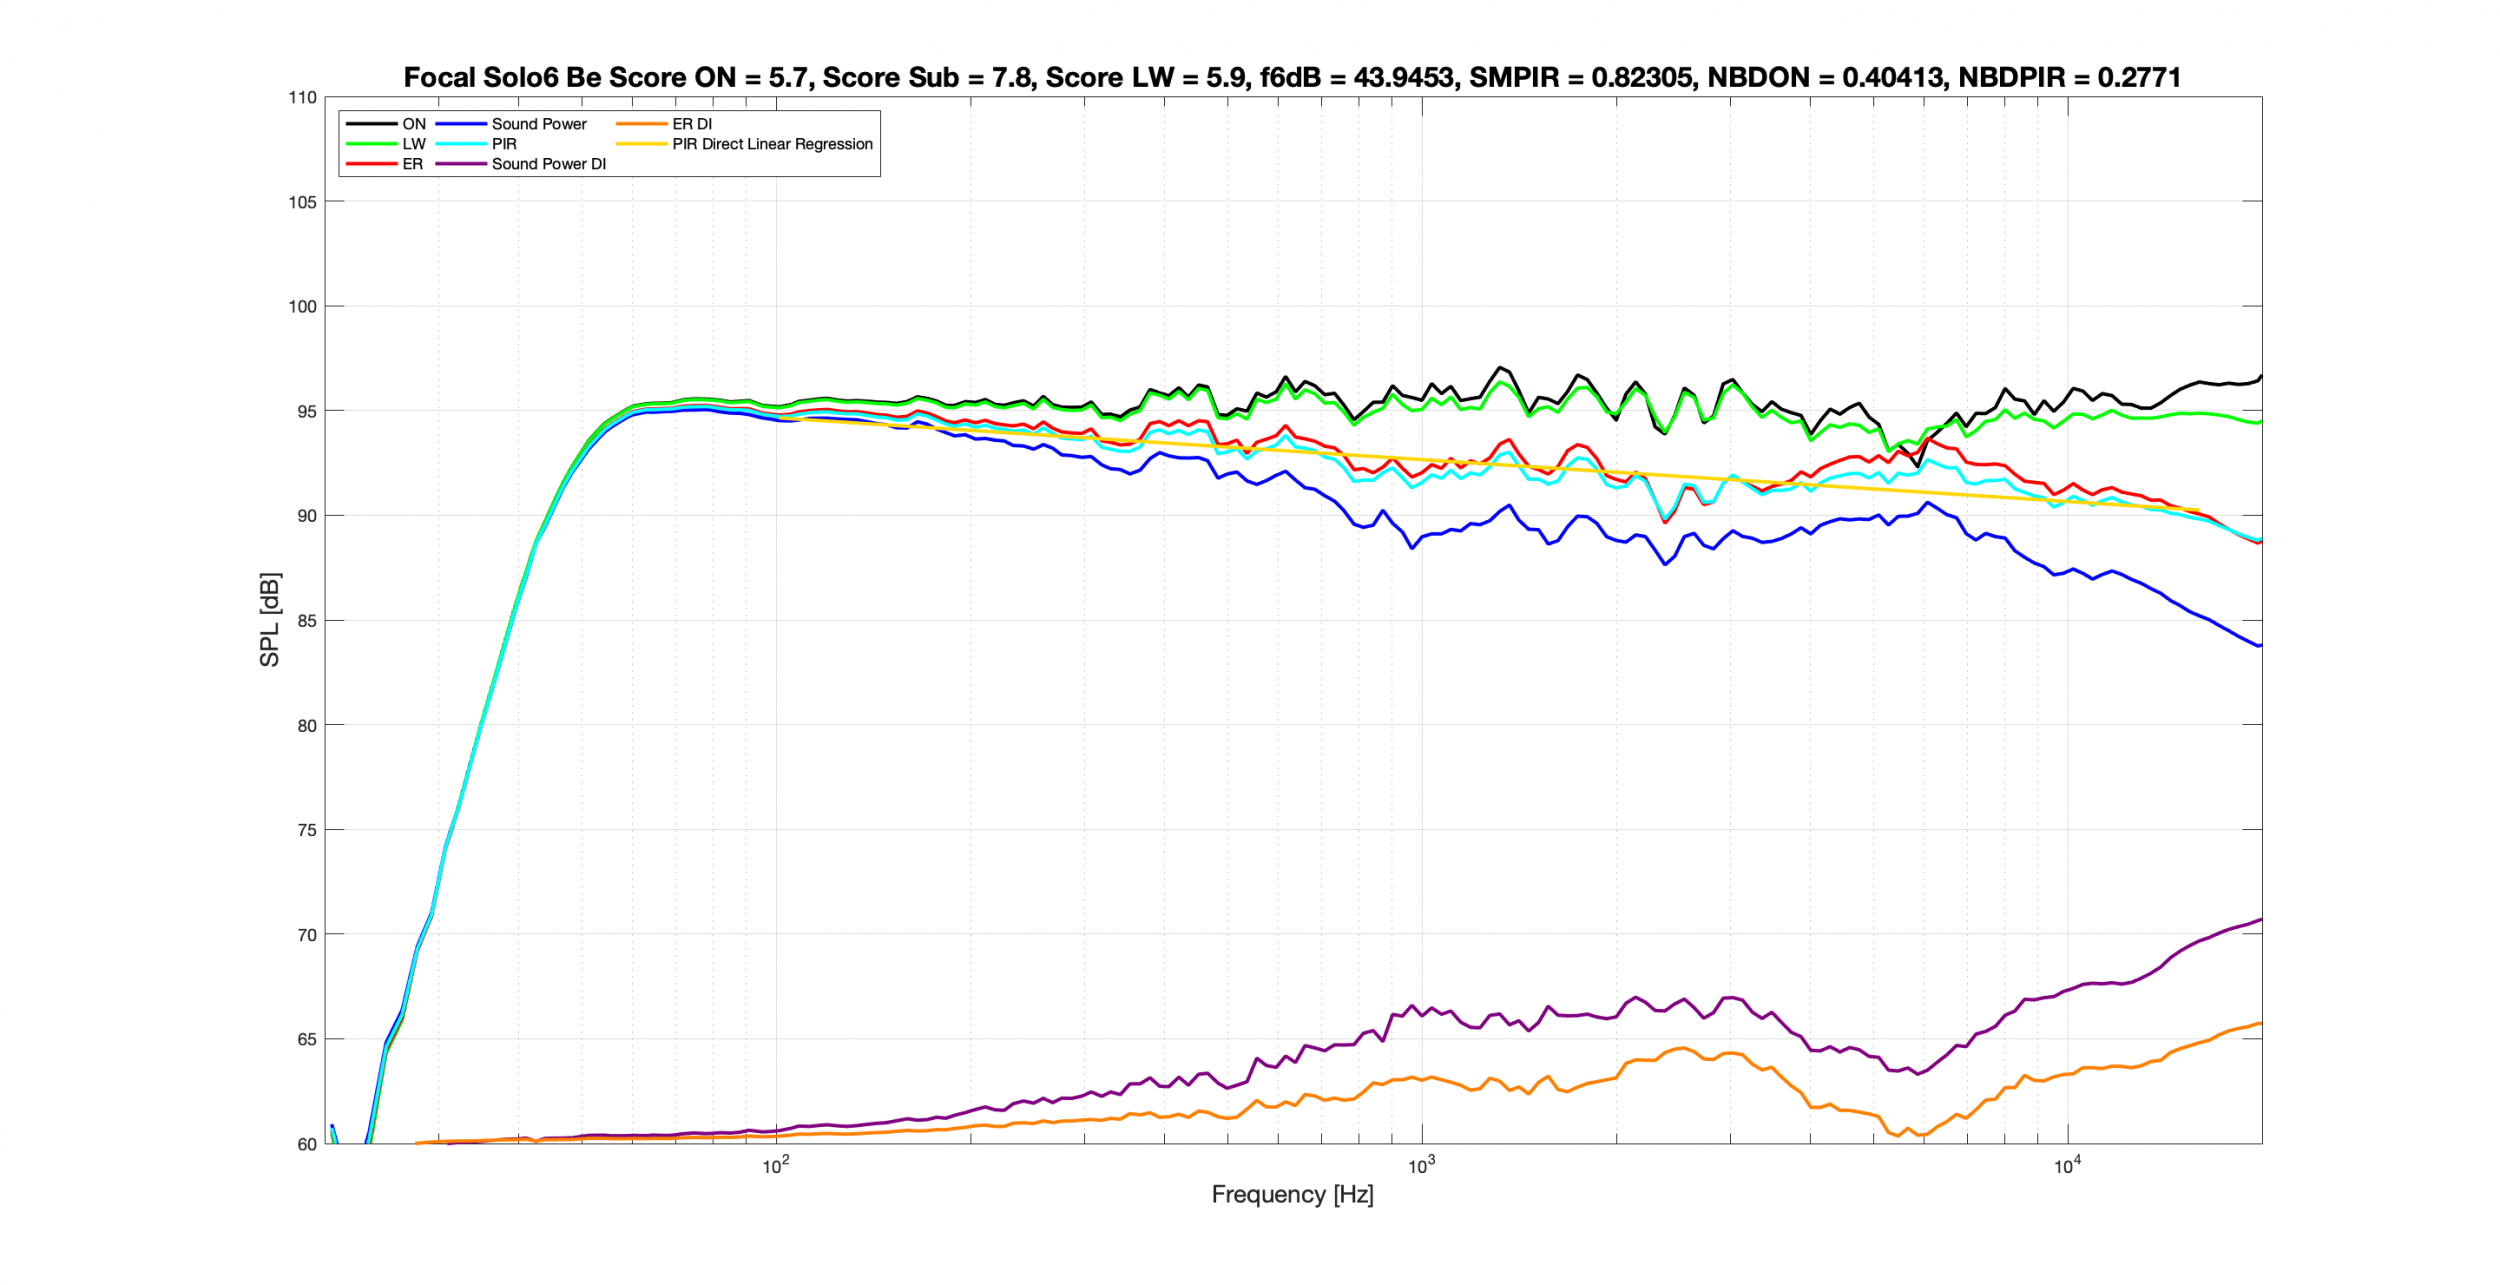Click the y-axis tick label '60'
The height and width of the screenshot is (1285, 2500).
[x=307, y=1145]
